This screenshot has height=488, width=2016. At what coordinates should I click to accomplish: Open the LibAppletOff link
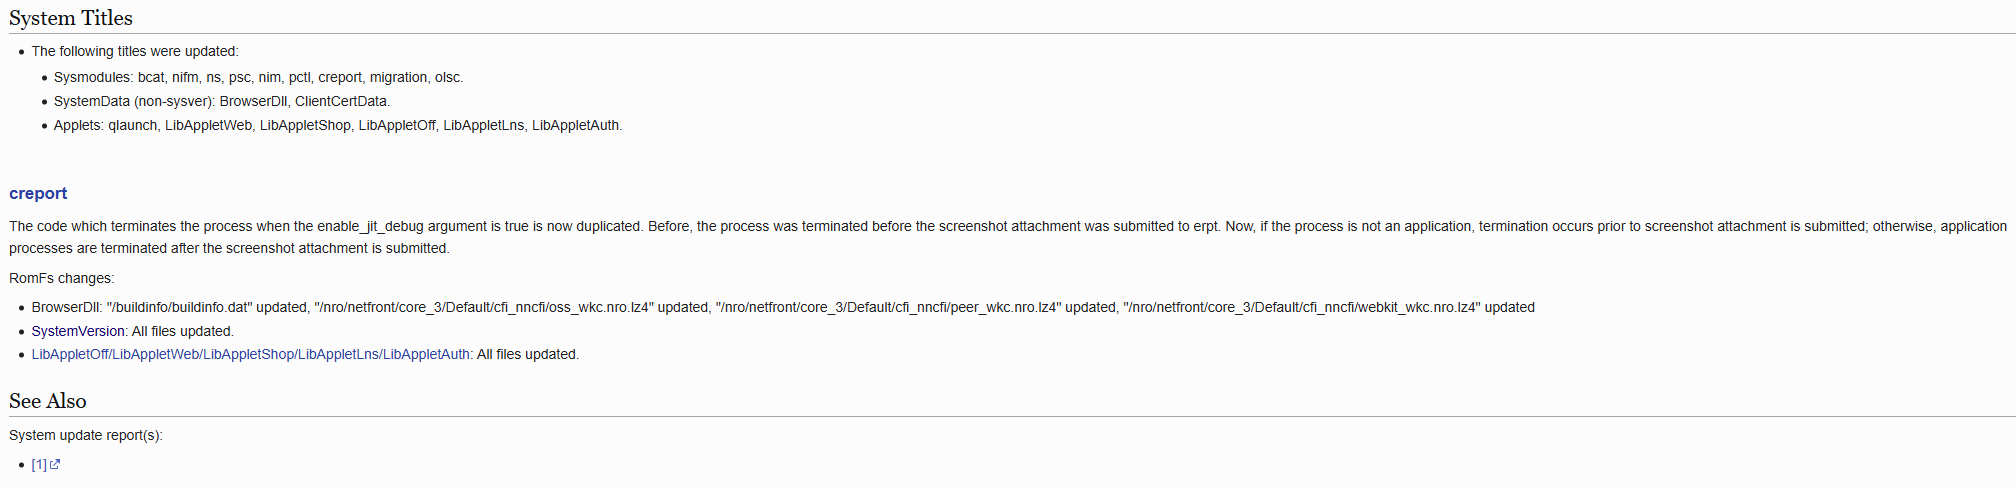click(x=69, y=354)
